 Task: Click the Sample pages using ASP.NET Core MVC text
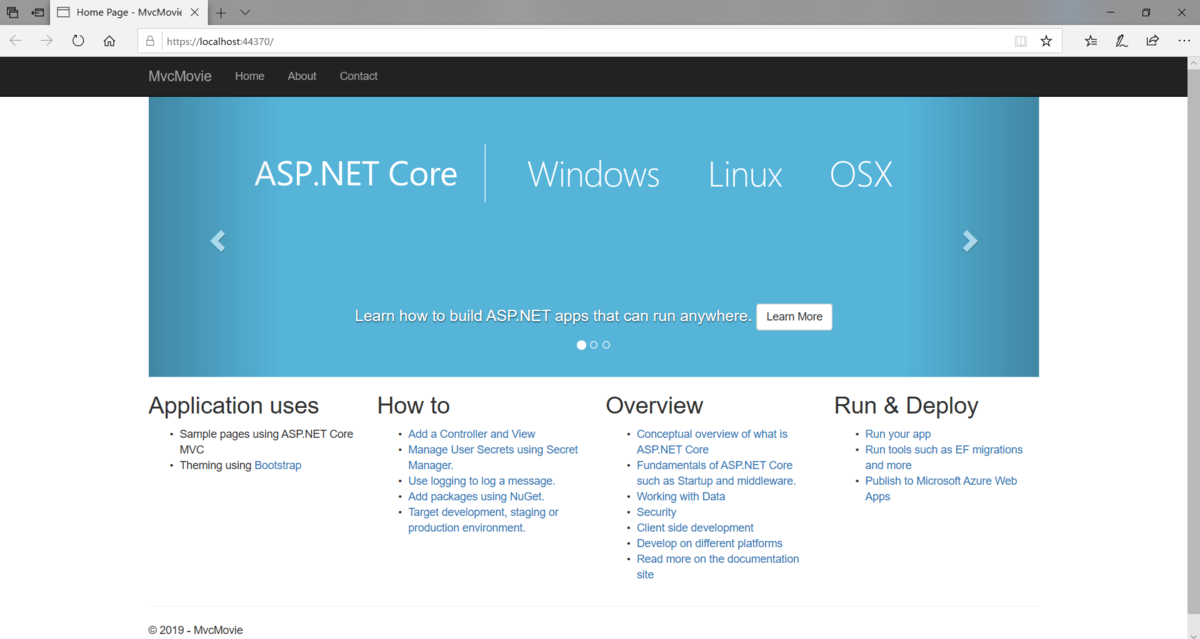[x=266, y=442]
